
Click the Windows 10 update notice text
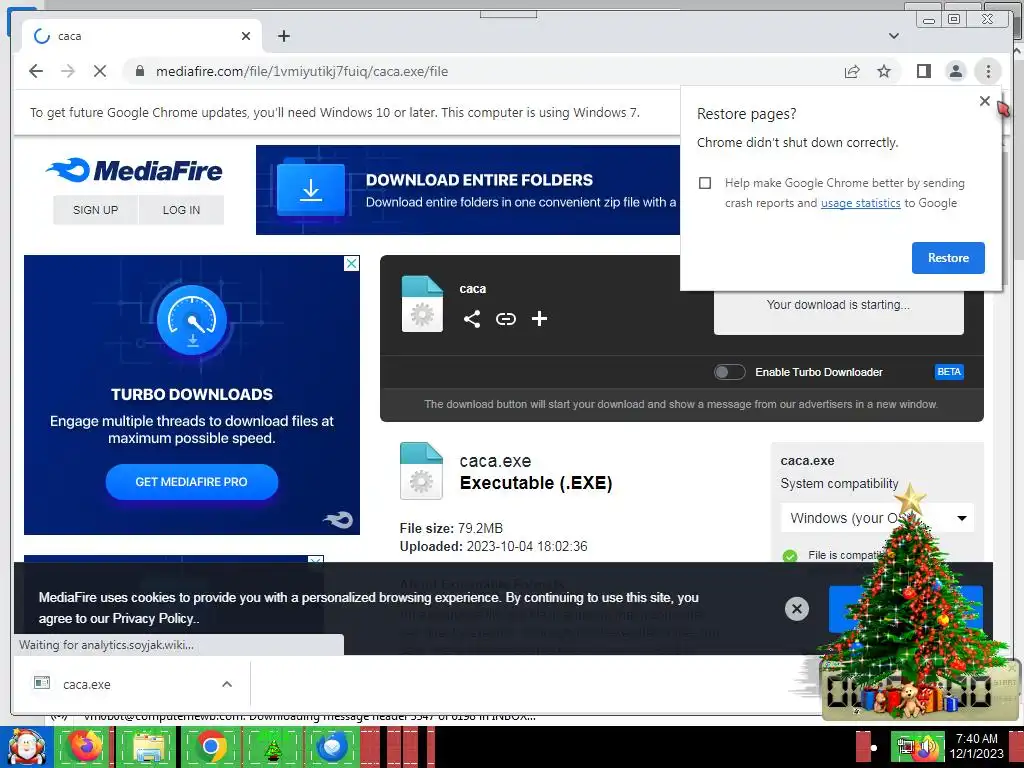pyautogui.click(x=335, y=112)
